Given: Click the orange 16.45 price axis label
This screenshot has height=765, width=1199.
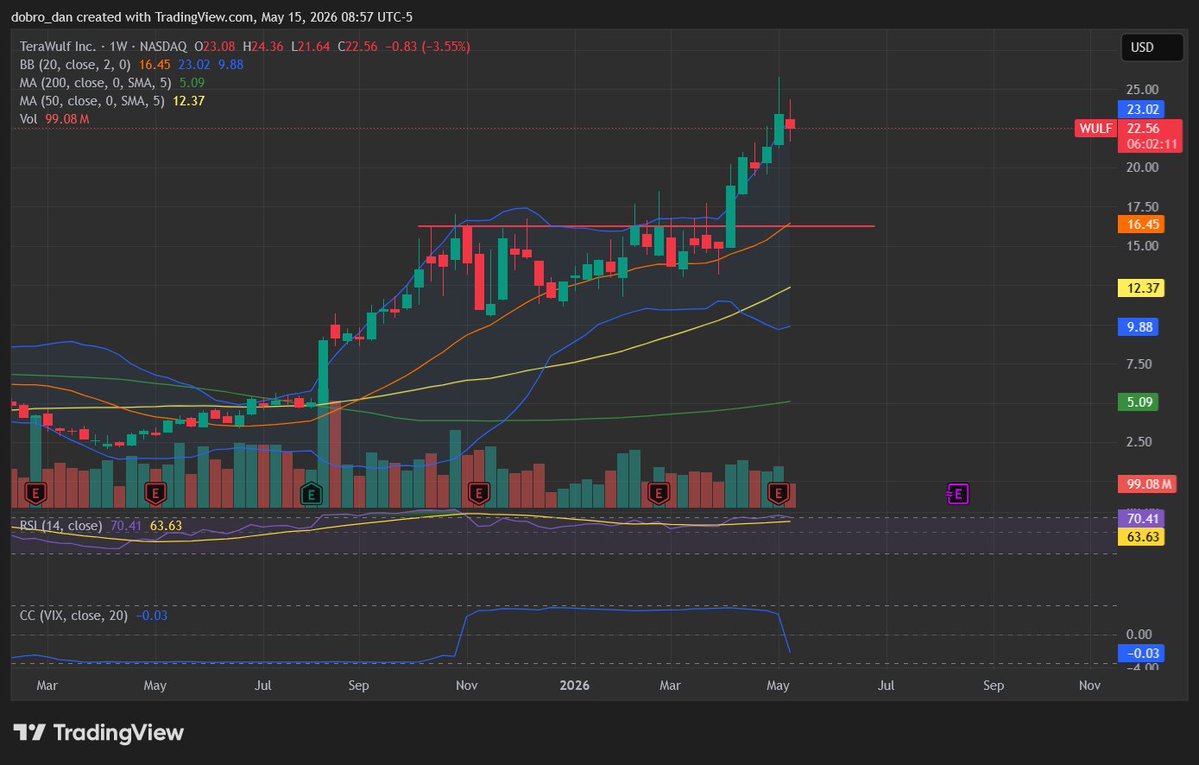Looking at the screenshot, I should pos(1142,224).
